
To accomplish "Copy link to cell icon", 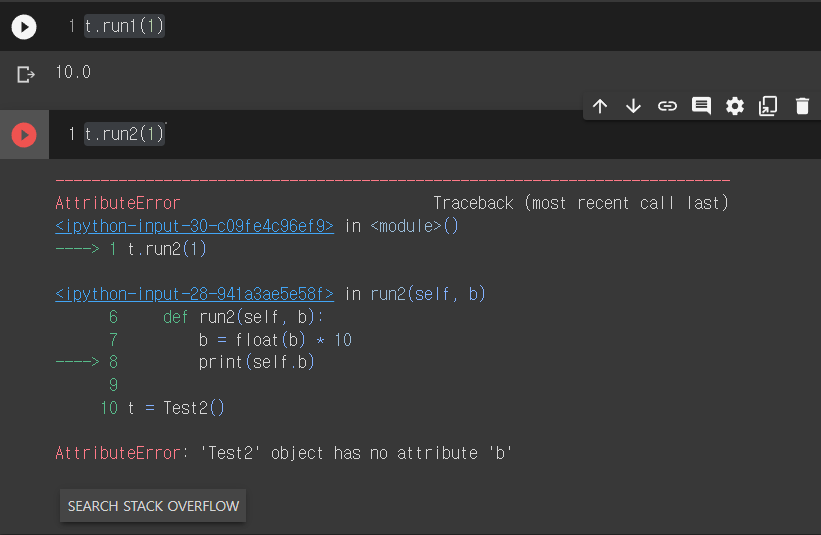I will [667, 106].
